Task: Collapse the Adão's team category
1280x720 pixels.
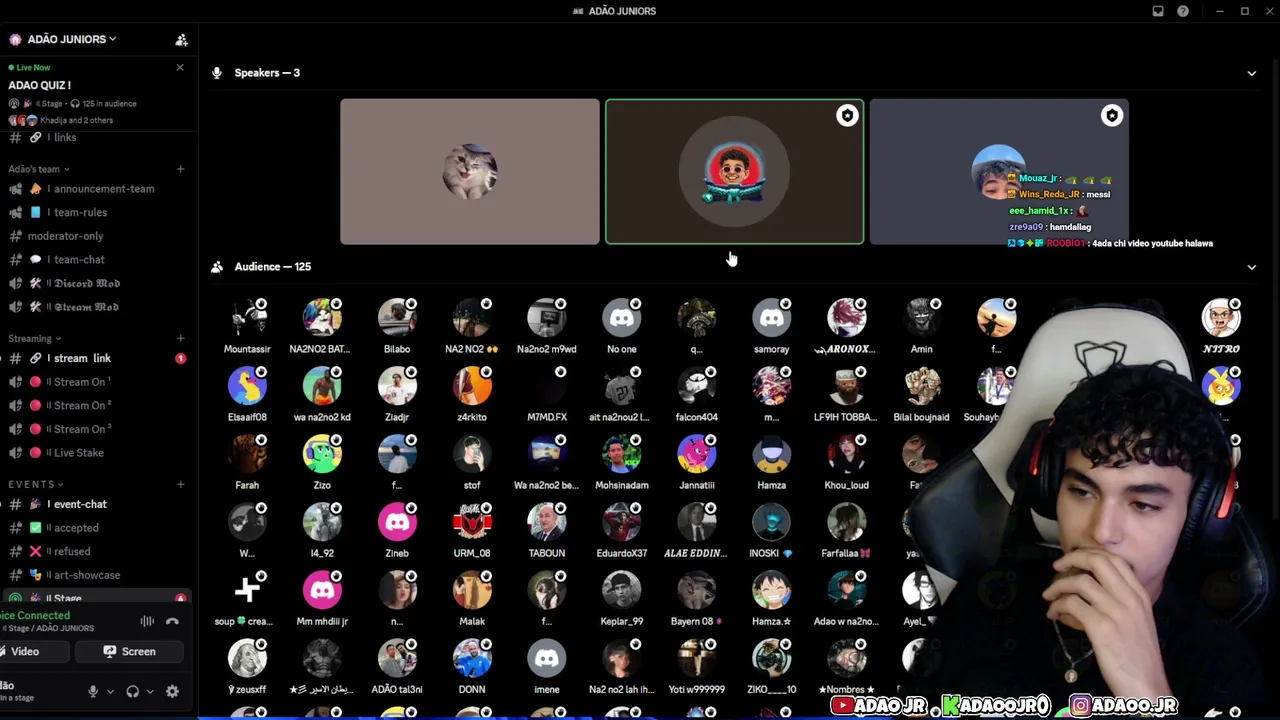Action: pos(38,169)
